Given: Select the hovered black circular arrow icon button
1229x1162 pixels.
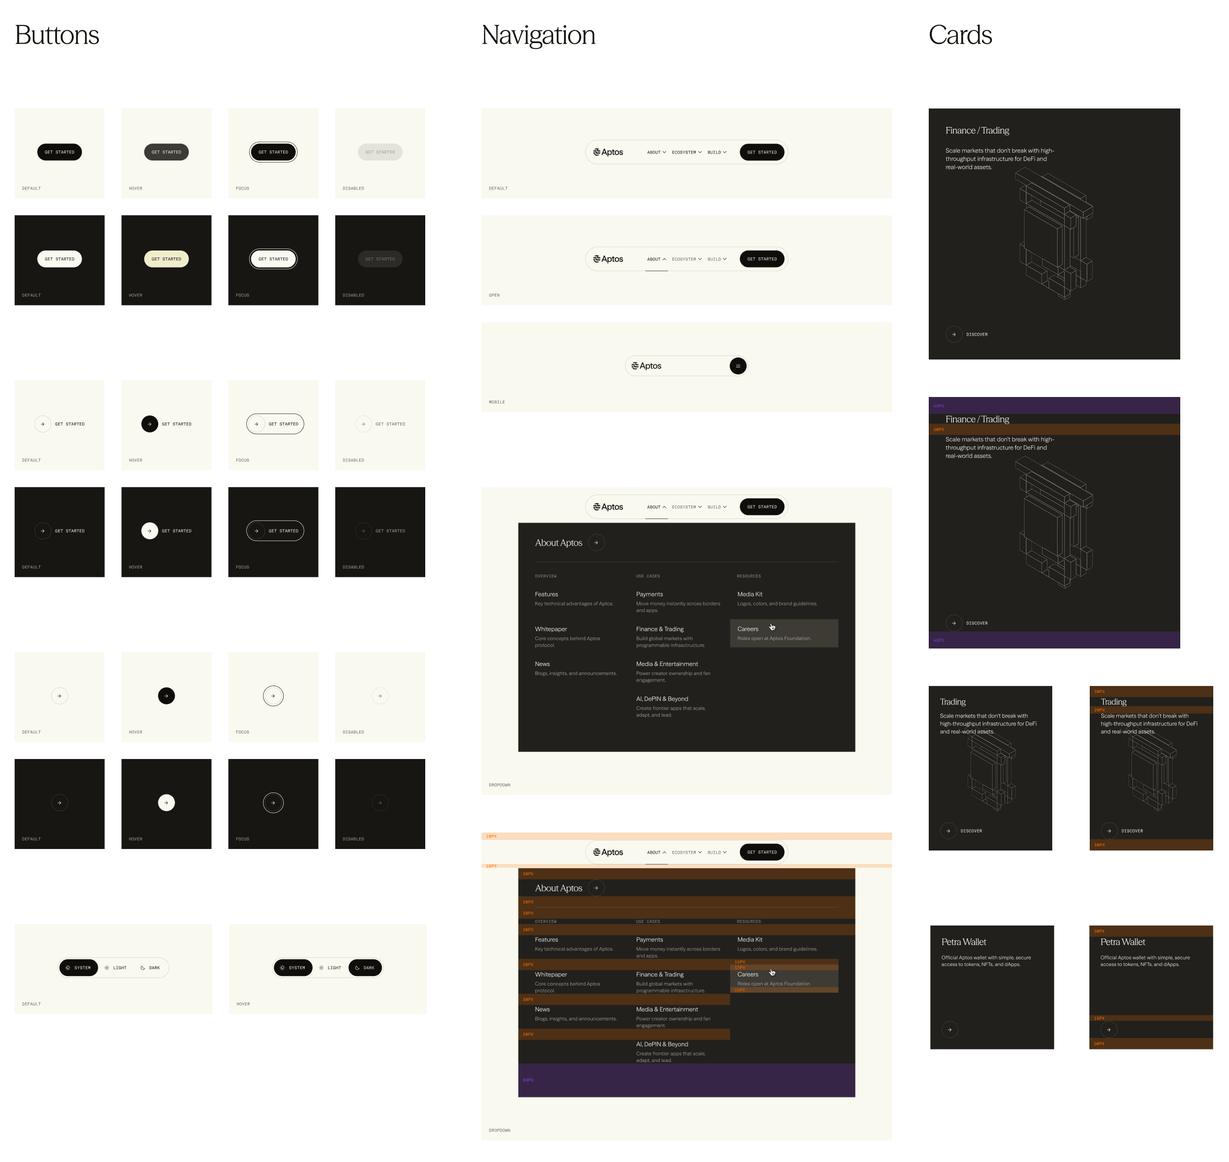Looking at the screenshot, I should click(x=166, y=695).
